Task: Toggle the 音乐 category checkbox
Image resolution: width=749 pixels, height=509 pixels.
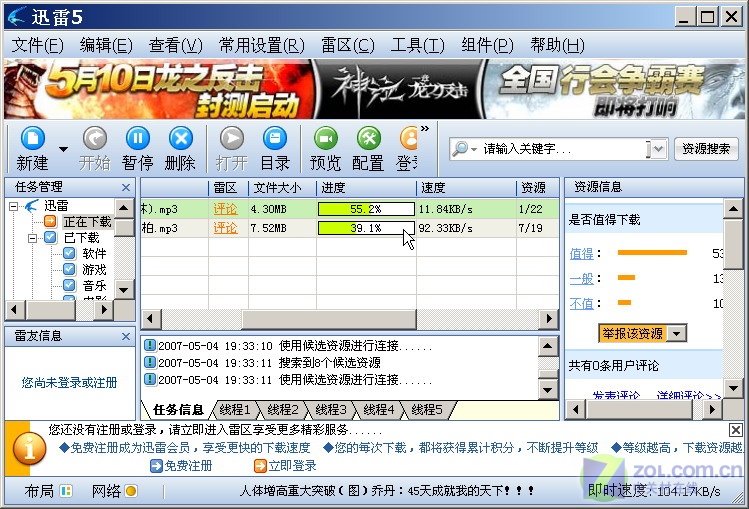Action: pos(69,285)
